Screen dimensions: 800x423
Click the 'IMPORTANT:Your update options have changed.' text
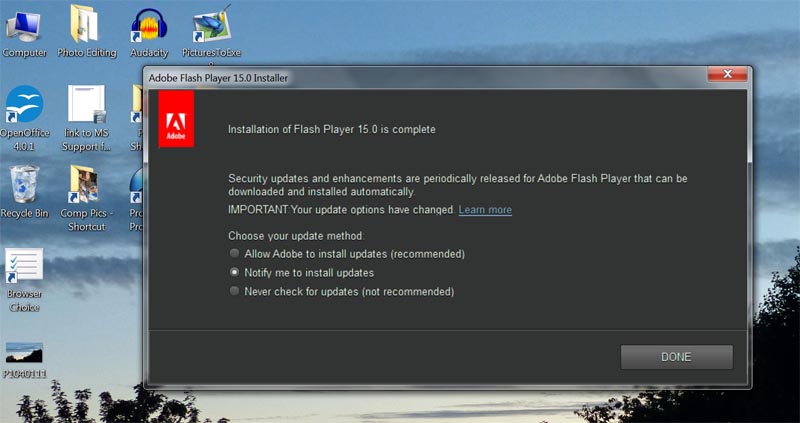coord(341,210)
